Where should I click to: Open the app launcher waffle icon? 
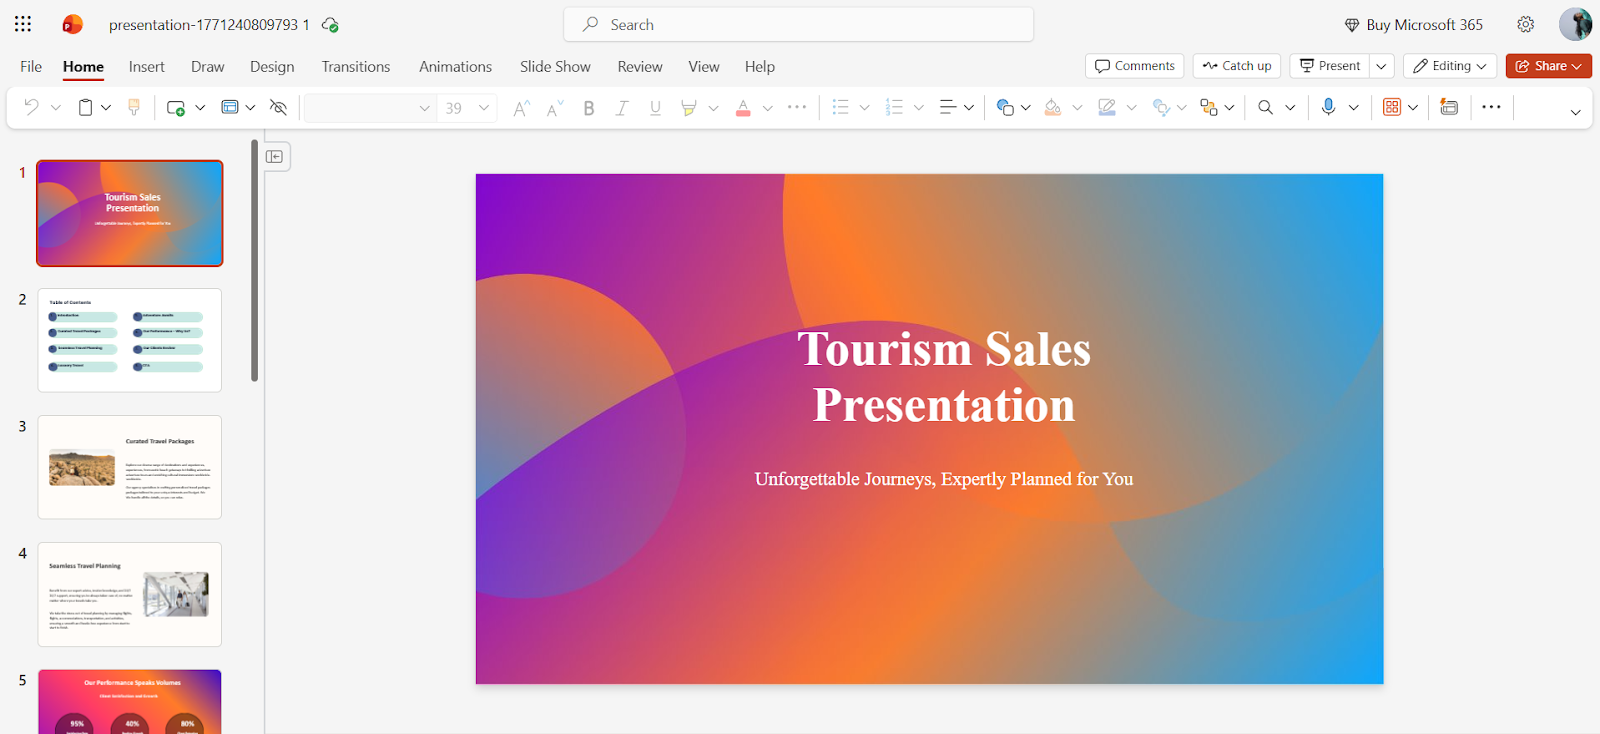[23, 24]
